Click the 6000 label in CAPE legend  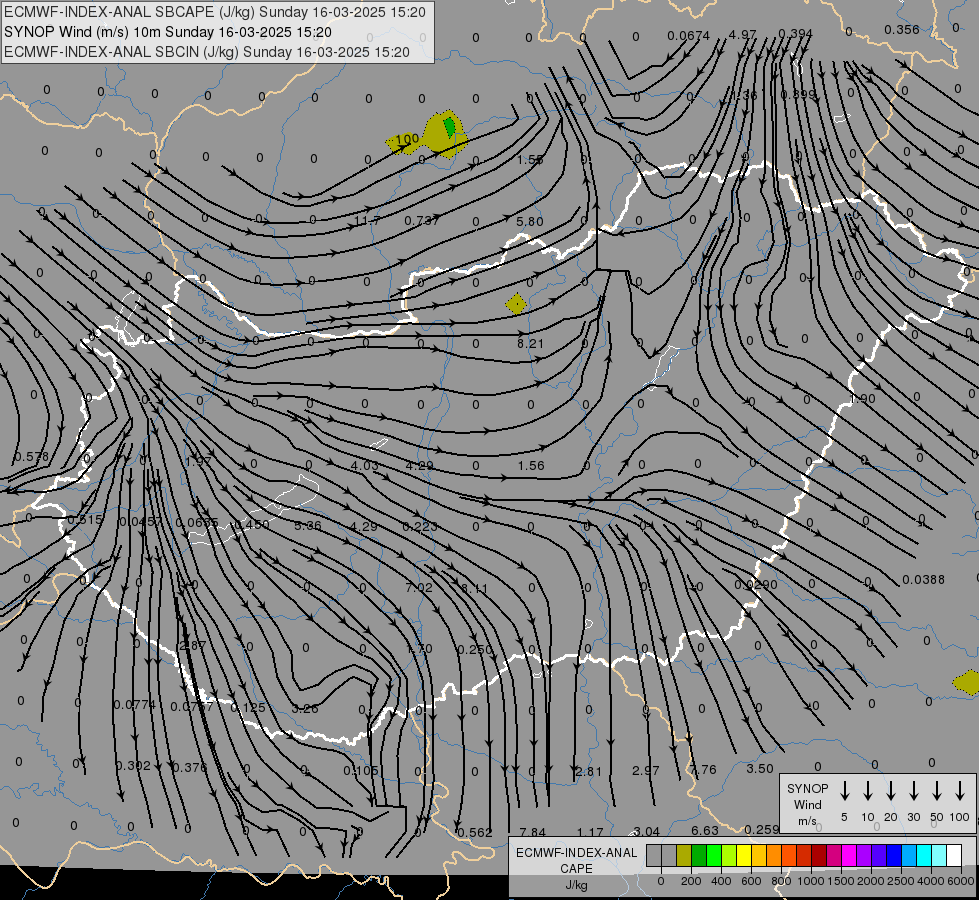961,881
